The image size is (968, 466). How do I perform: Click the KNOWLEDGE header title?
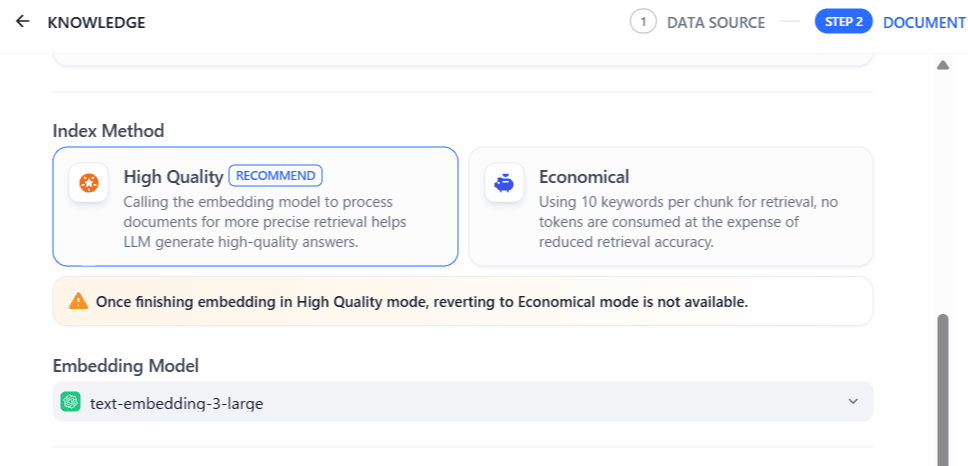pyautogui.click(x=96, y=23)
